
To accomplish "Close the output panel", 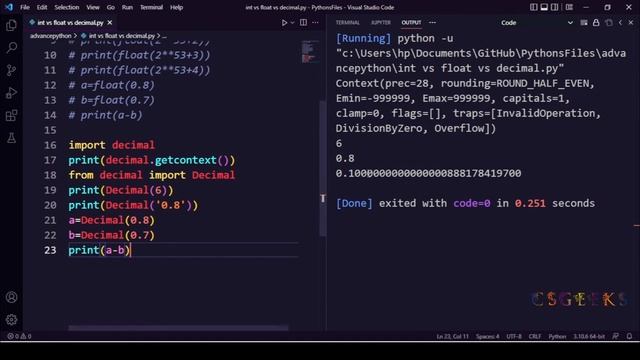I will point(631,23).
